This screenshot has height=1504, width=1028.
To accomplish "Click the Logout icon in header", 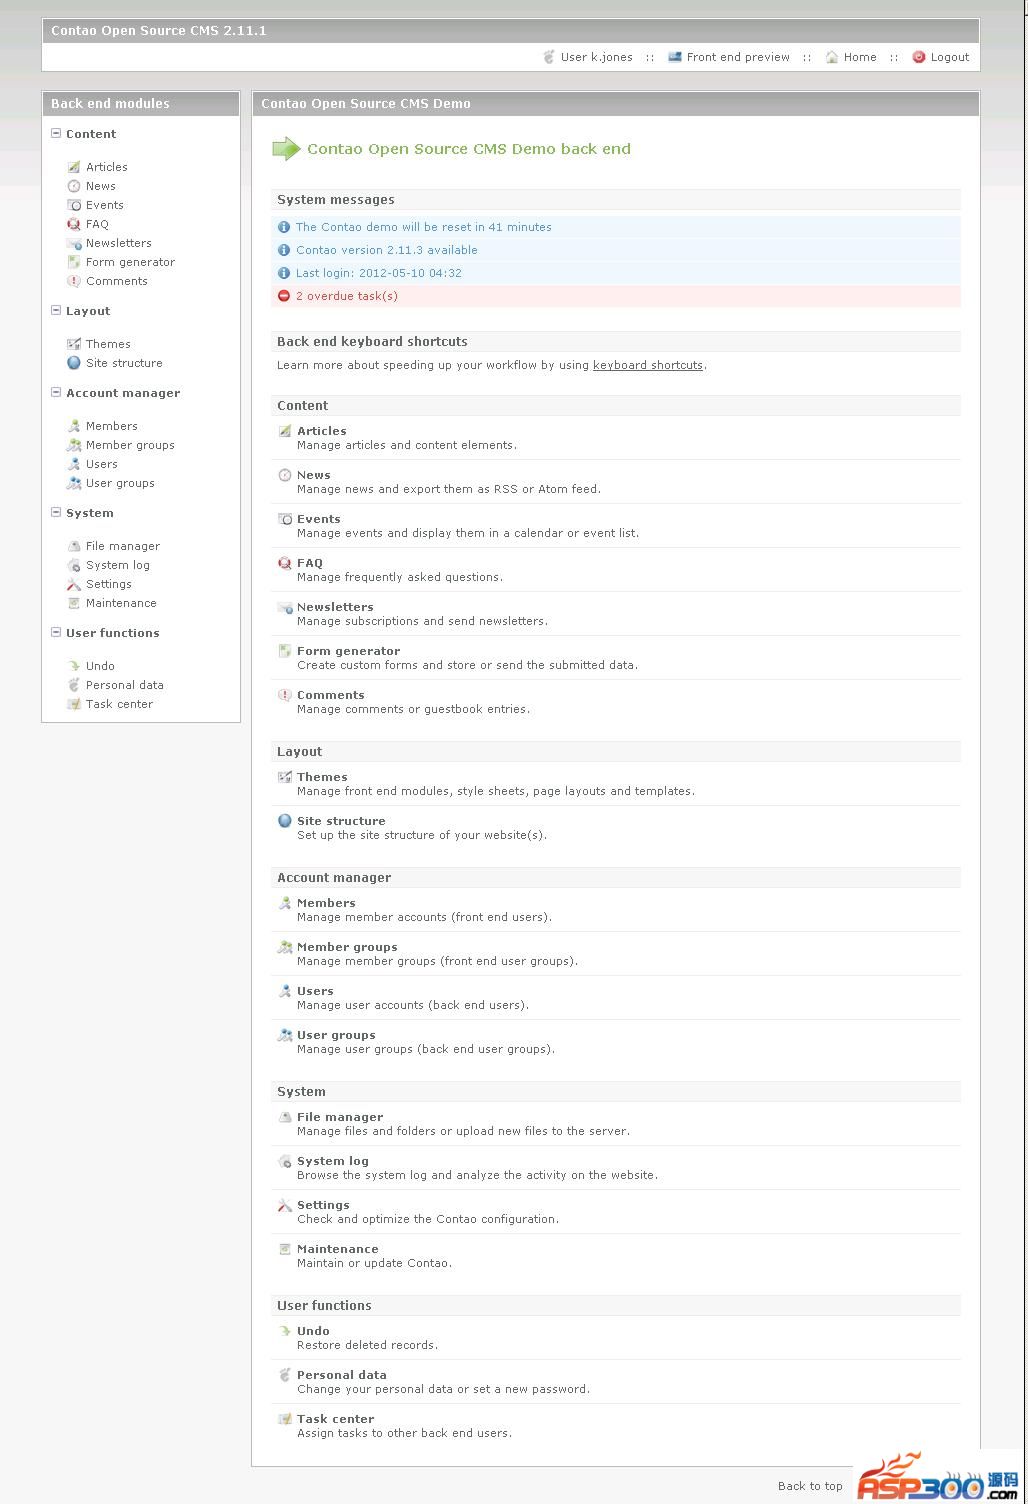I will [918, 57].
